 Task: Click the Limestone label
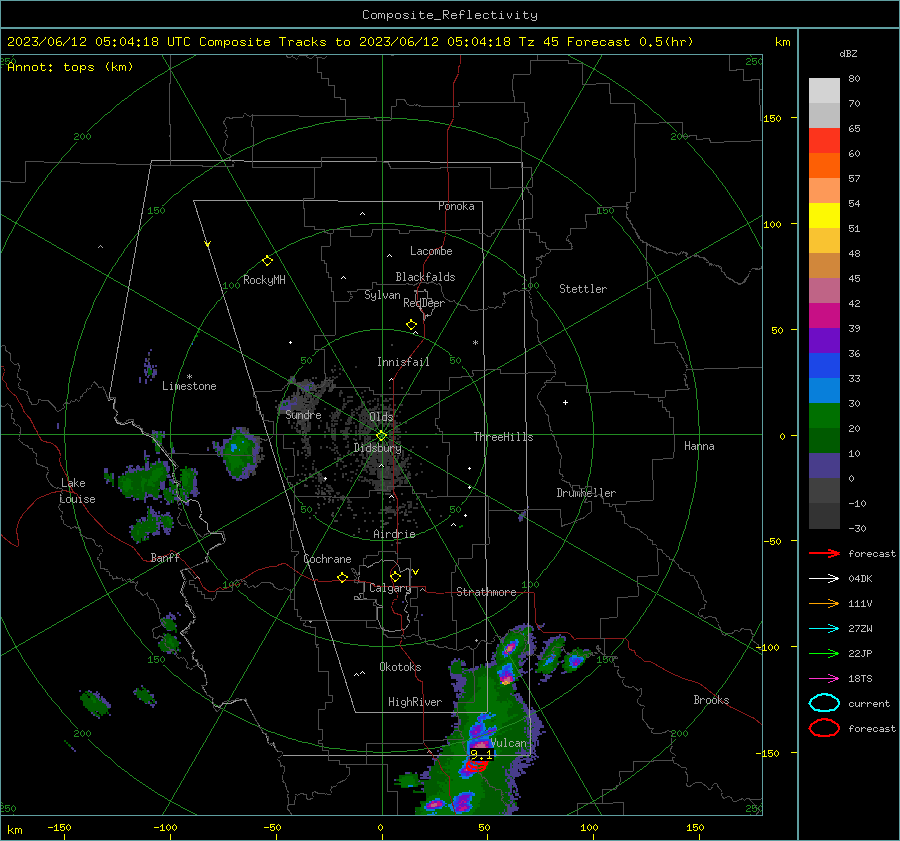tap(189, 386)
